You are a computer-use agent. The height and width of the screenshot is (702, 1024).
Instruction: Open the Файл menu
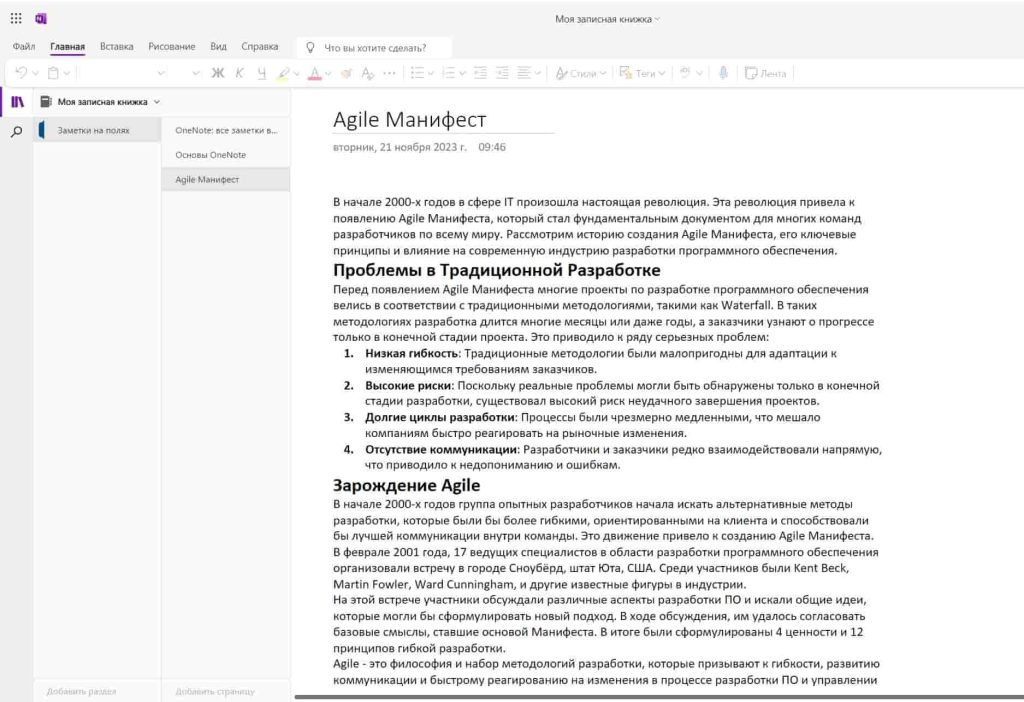pos(24,46)
